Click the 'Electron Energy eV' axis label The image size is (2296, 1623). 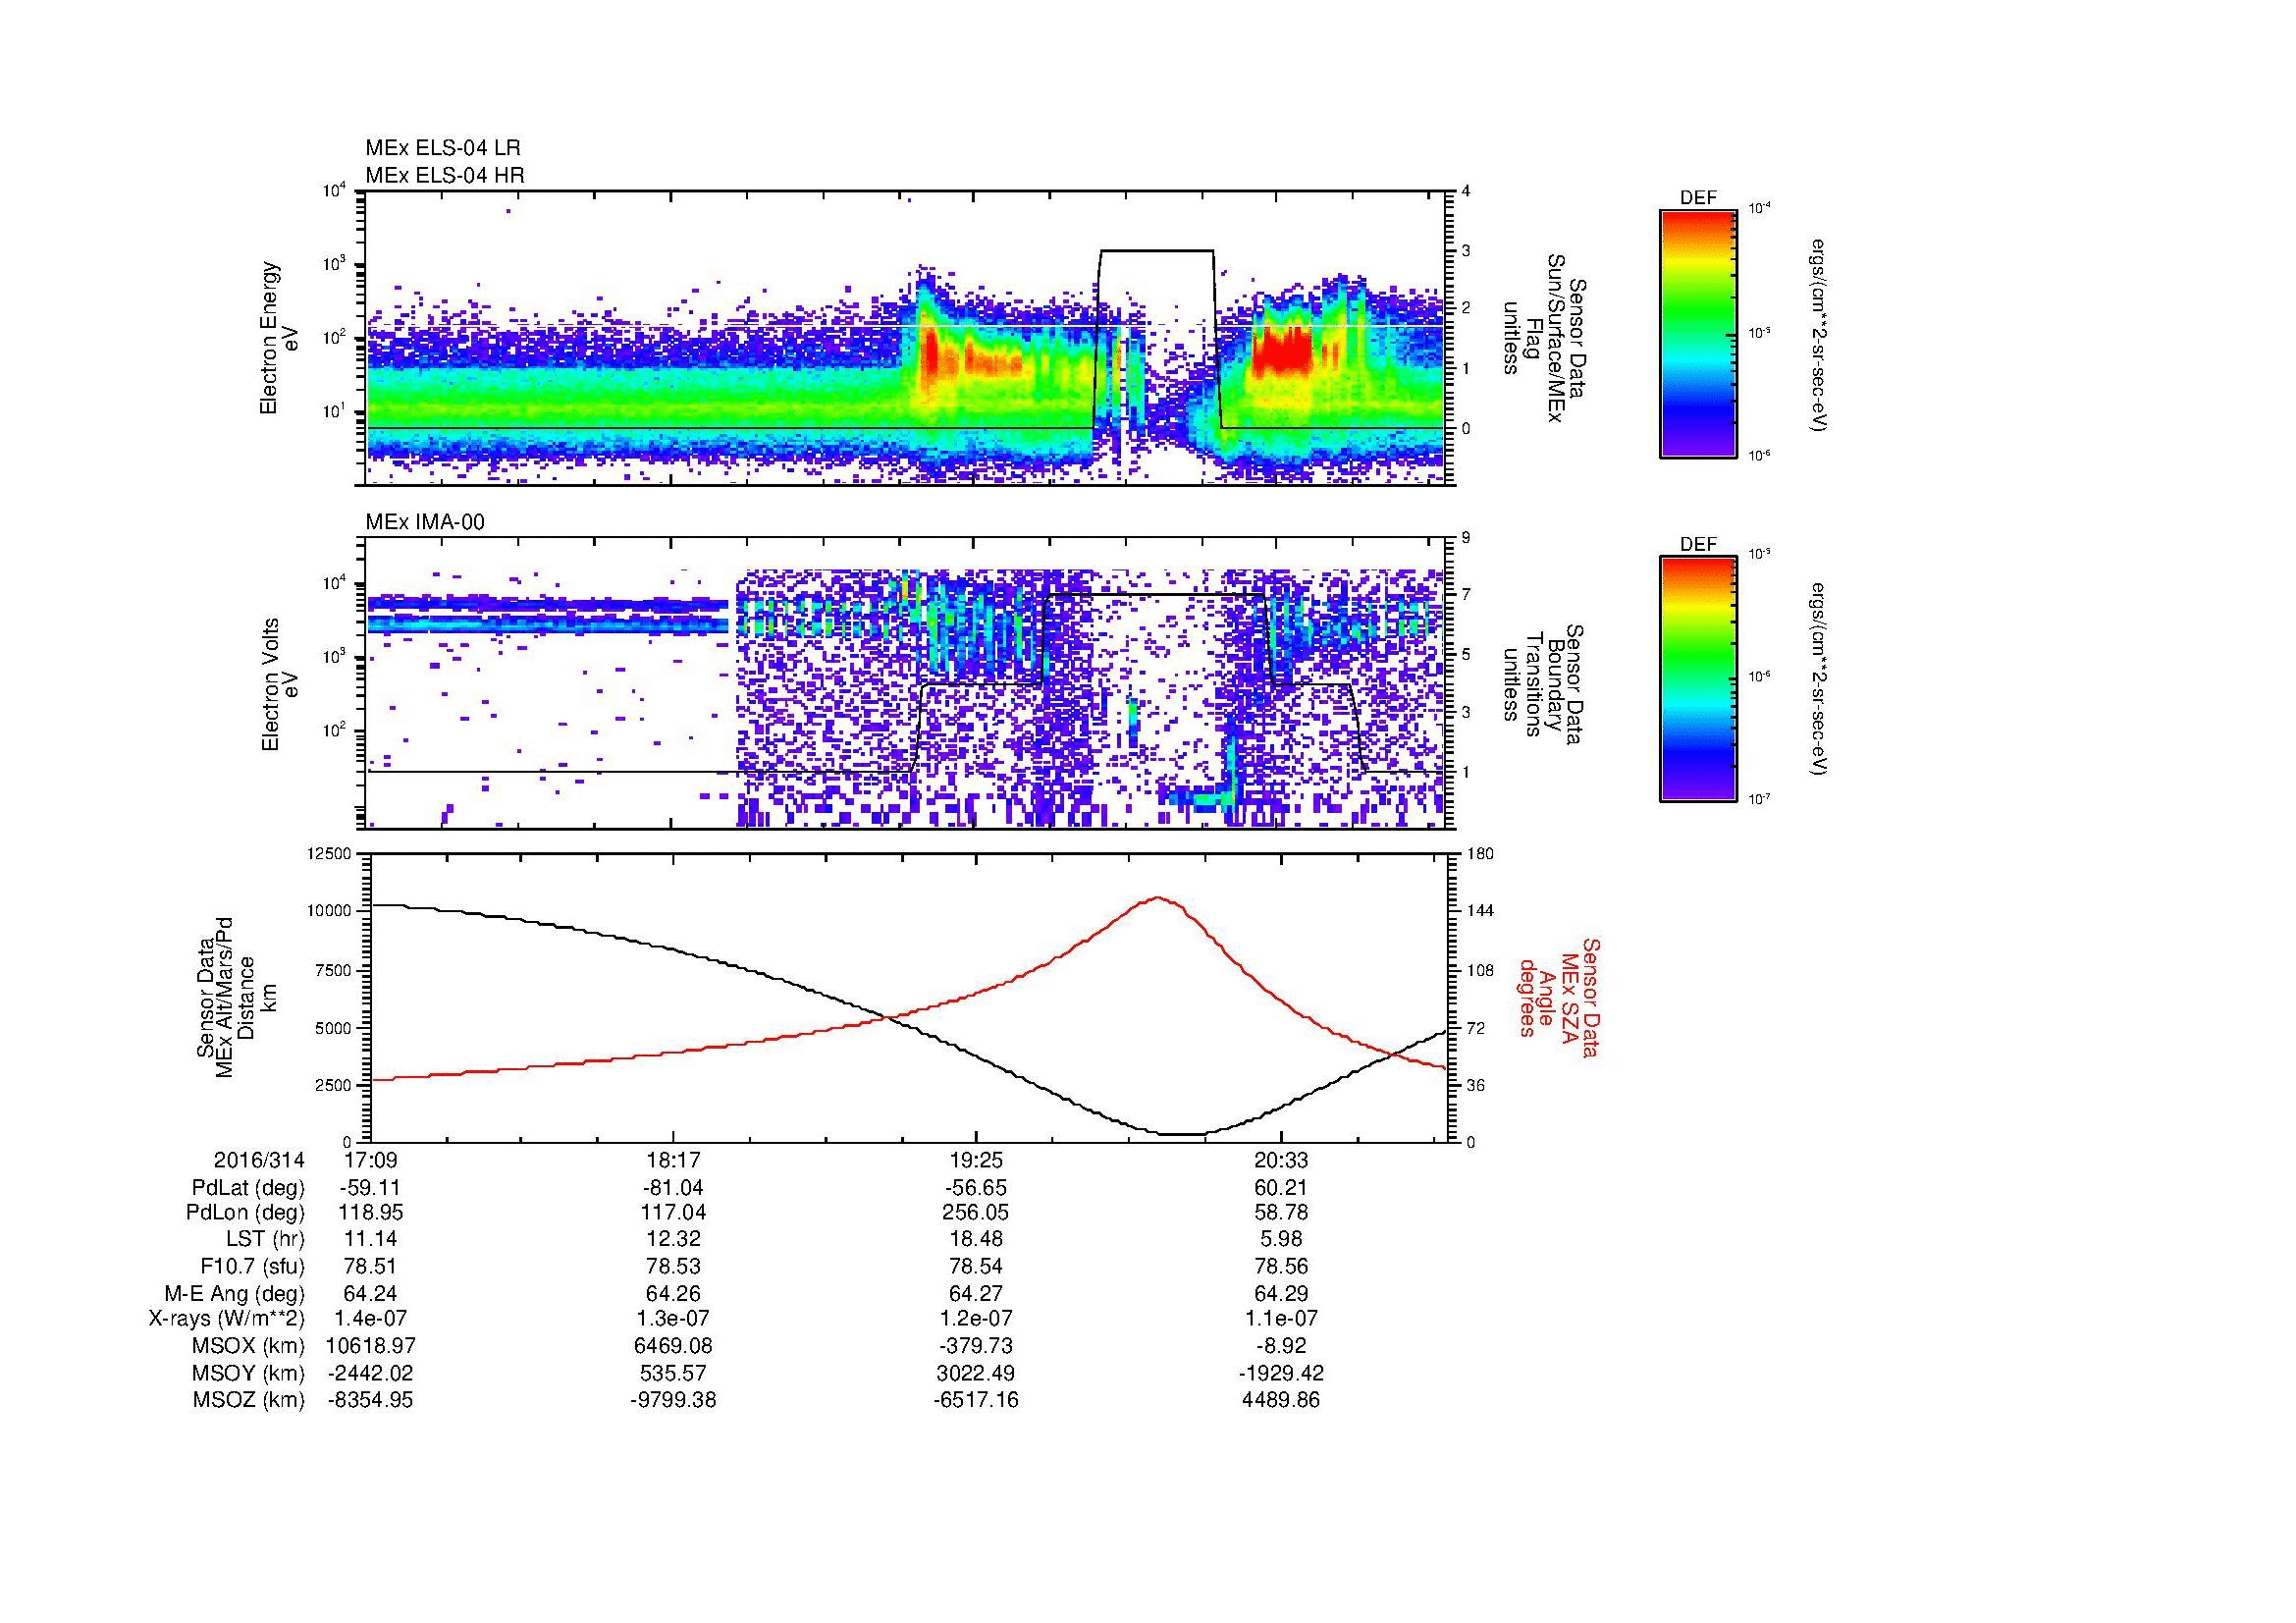(x=279, y=338)
